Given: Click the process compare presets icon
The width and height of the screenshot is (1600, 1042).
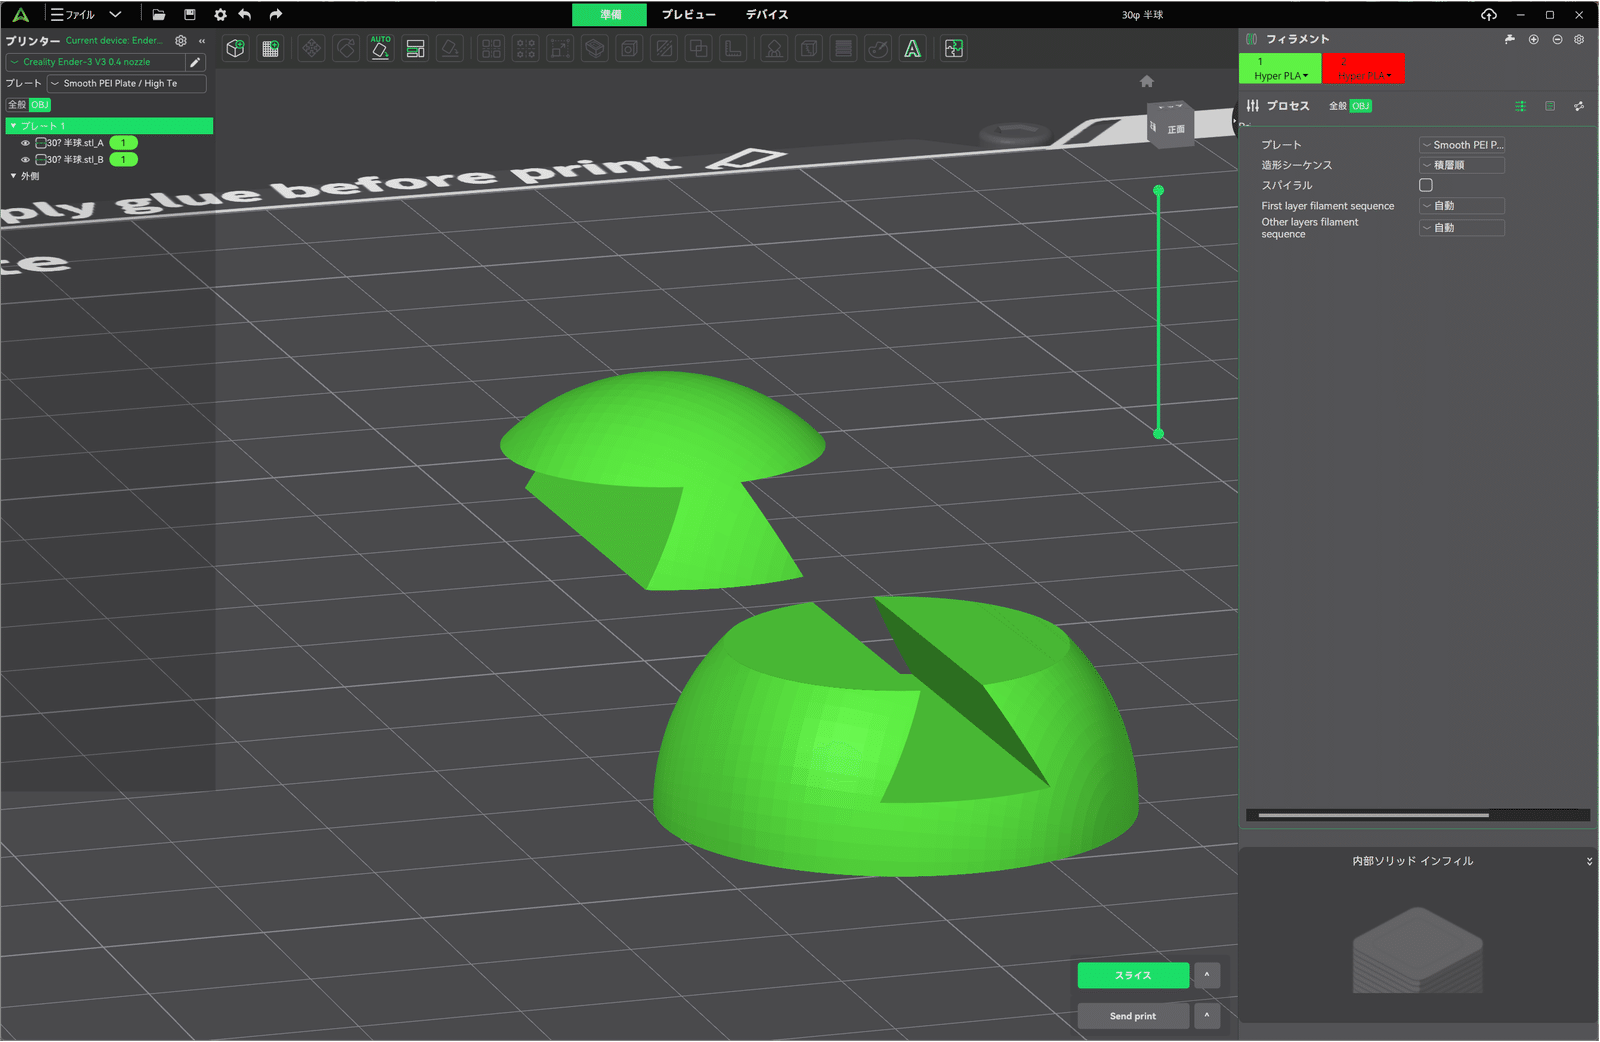Looking at the screenshot, I should tap(1550, 106).
